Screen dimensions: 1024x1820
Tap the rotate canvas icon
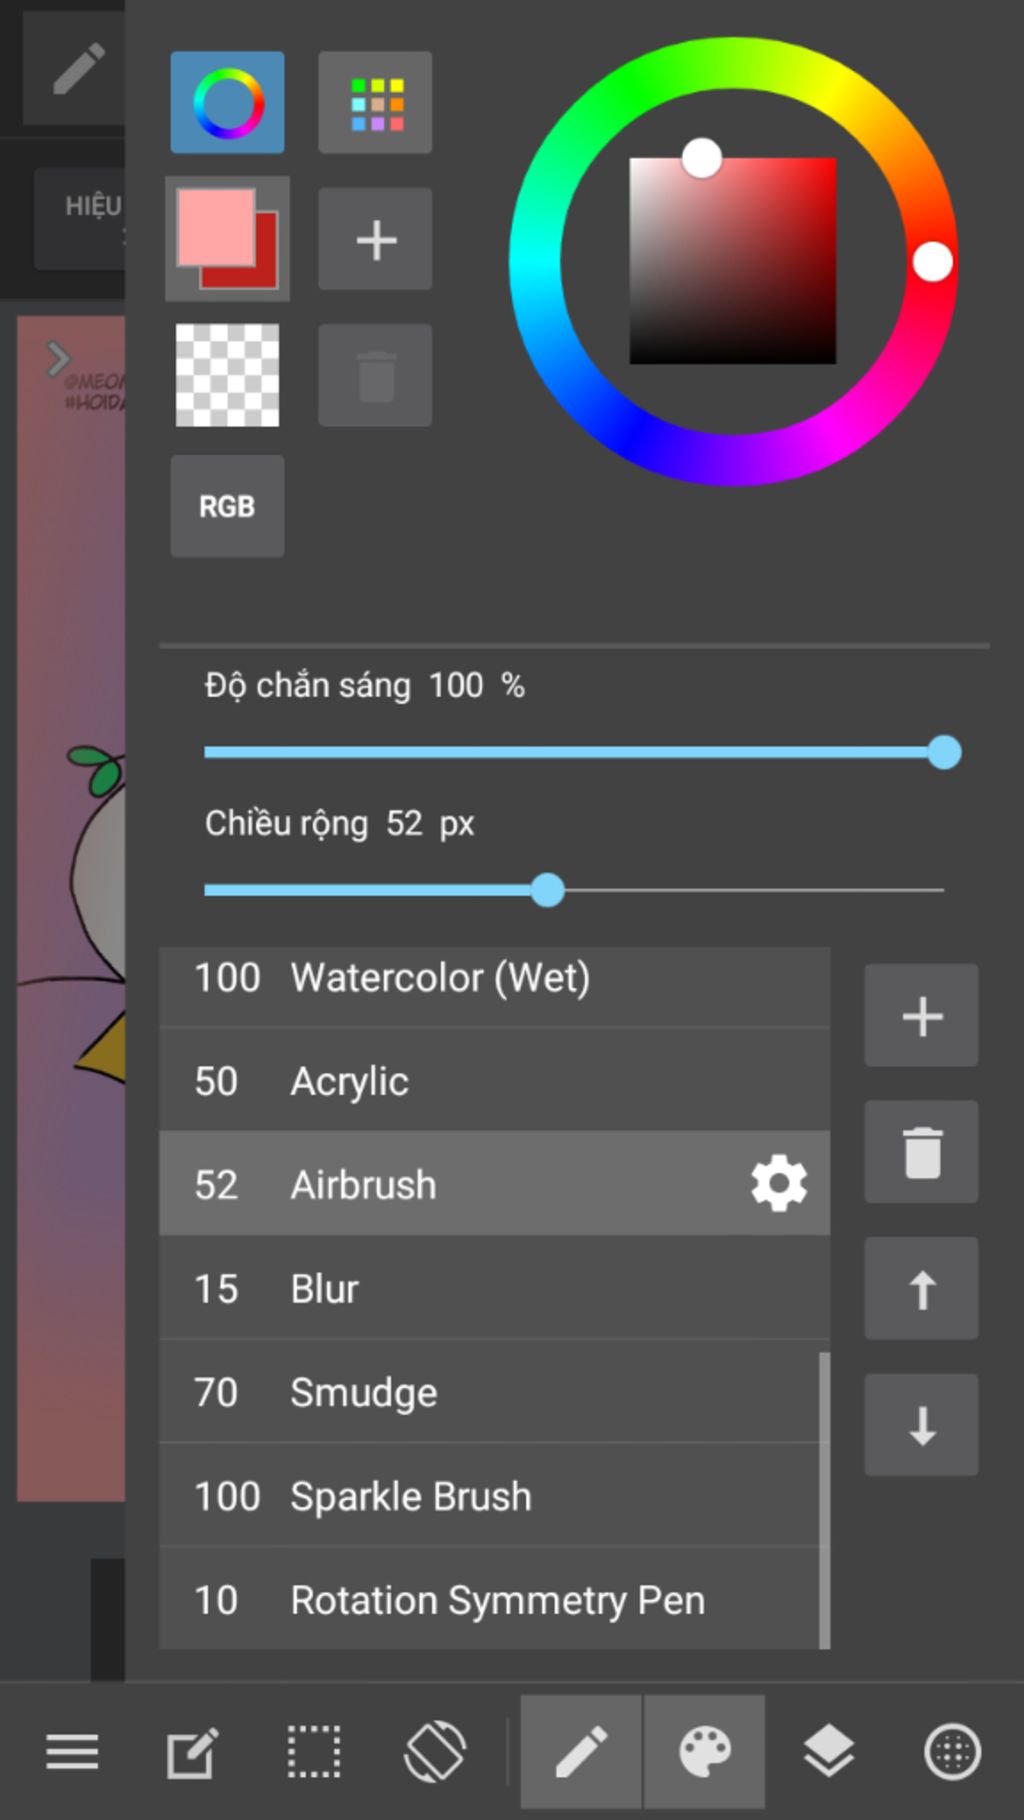click(x=435, y=1752)
